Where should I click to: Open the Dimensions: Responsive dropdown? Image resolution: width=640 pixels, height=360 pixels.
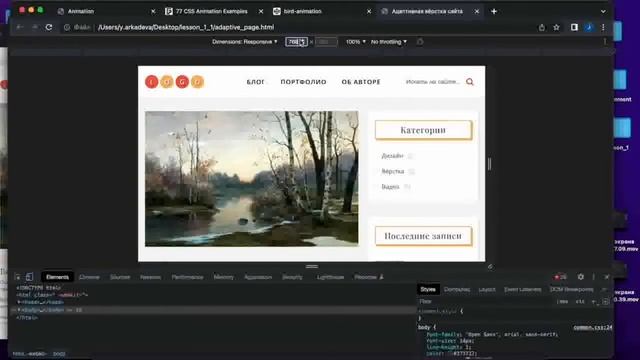click(244, 42)
